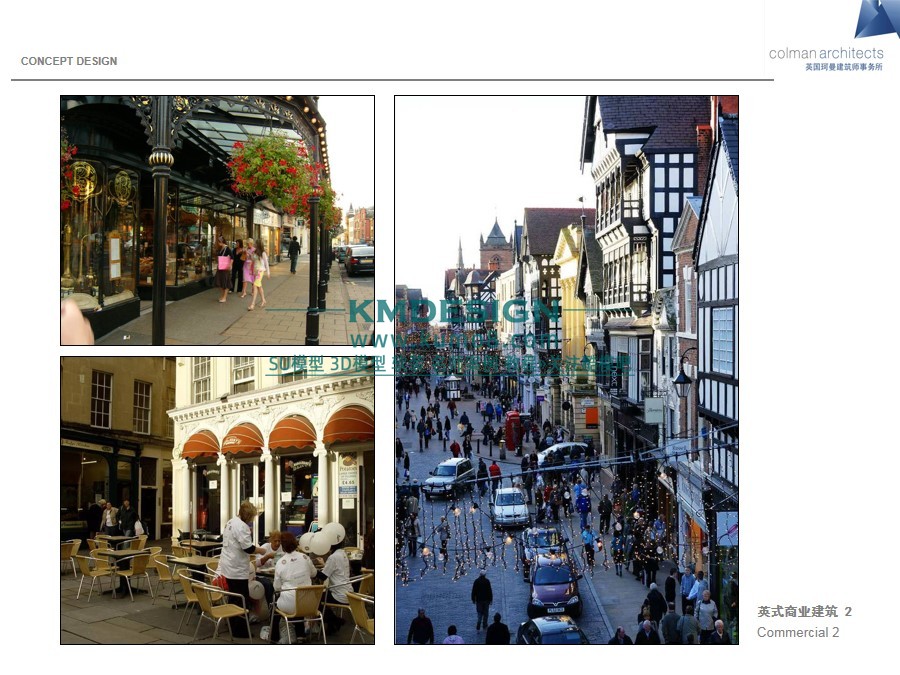Image resolution: width=900 pixels, height=675 pixels.
Task: Click the horizontal divider line under header
Action: [392, 80]
